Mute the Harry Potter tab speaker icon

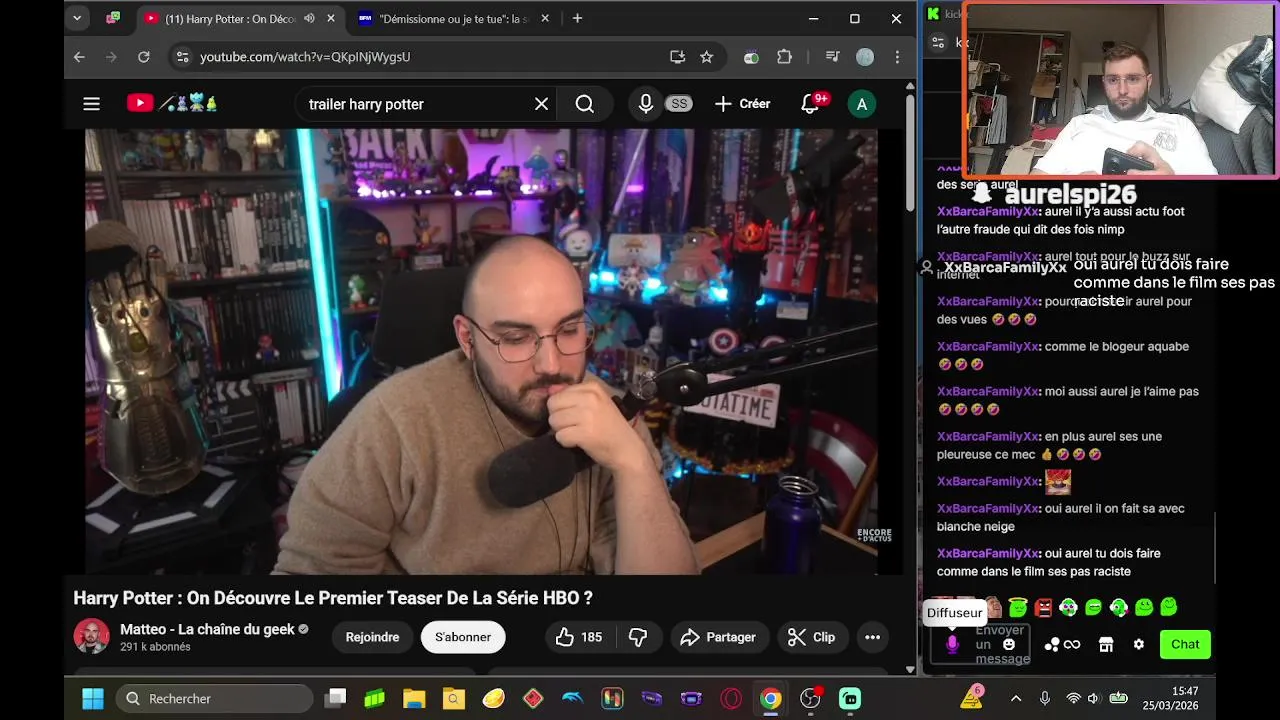pyautogui.click(x=309, y=18)
